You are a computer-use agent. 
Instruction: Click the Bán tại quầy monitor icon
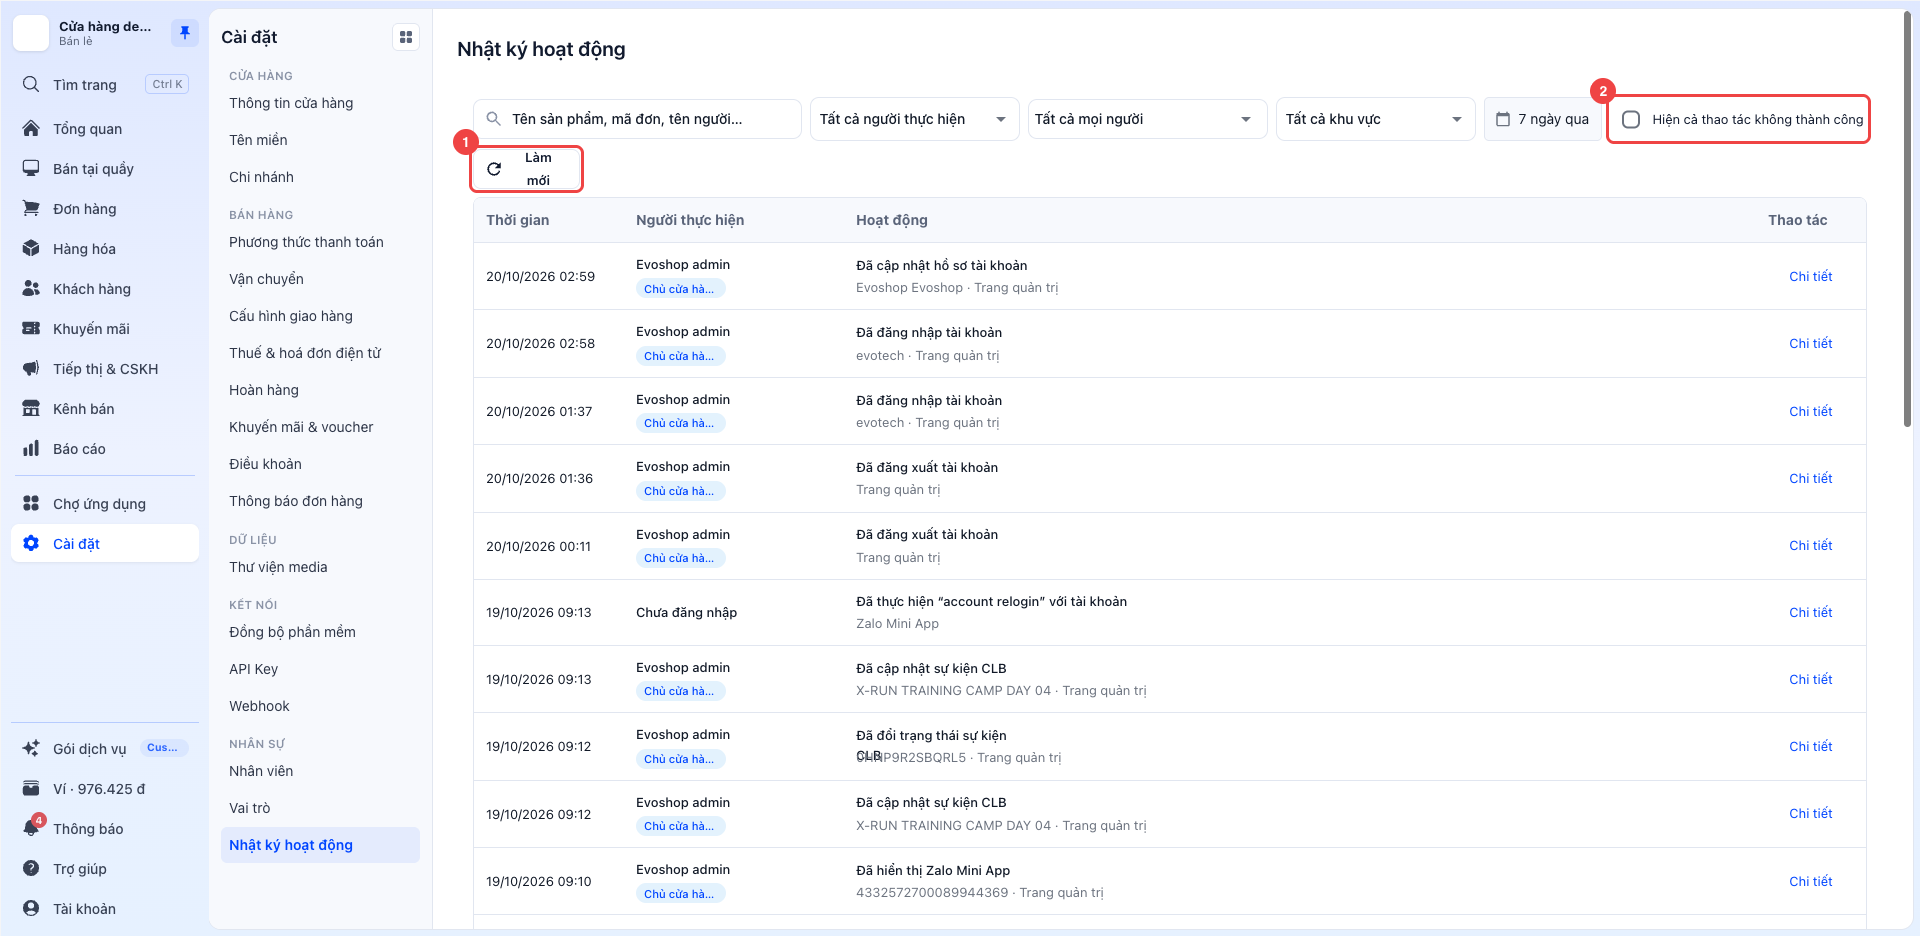[x=32, y=169]
